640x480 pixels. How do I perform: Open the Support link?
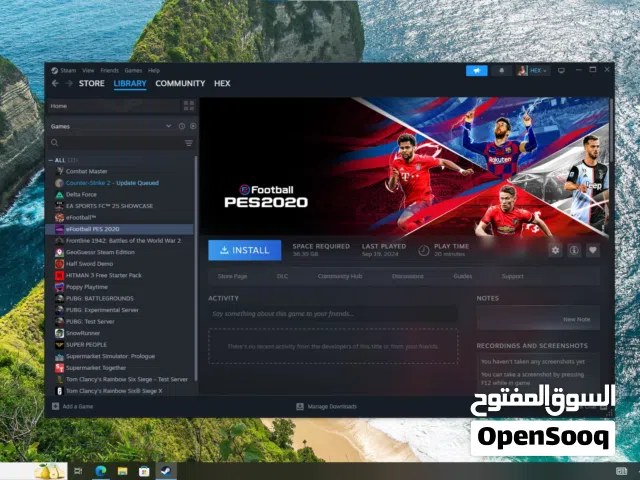(x=512, y=276)
